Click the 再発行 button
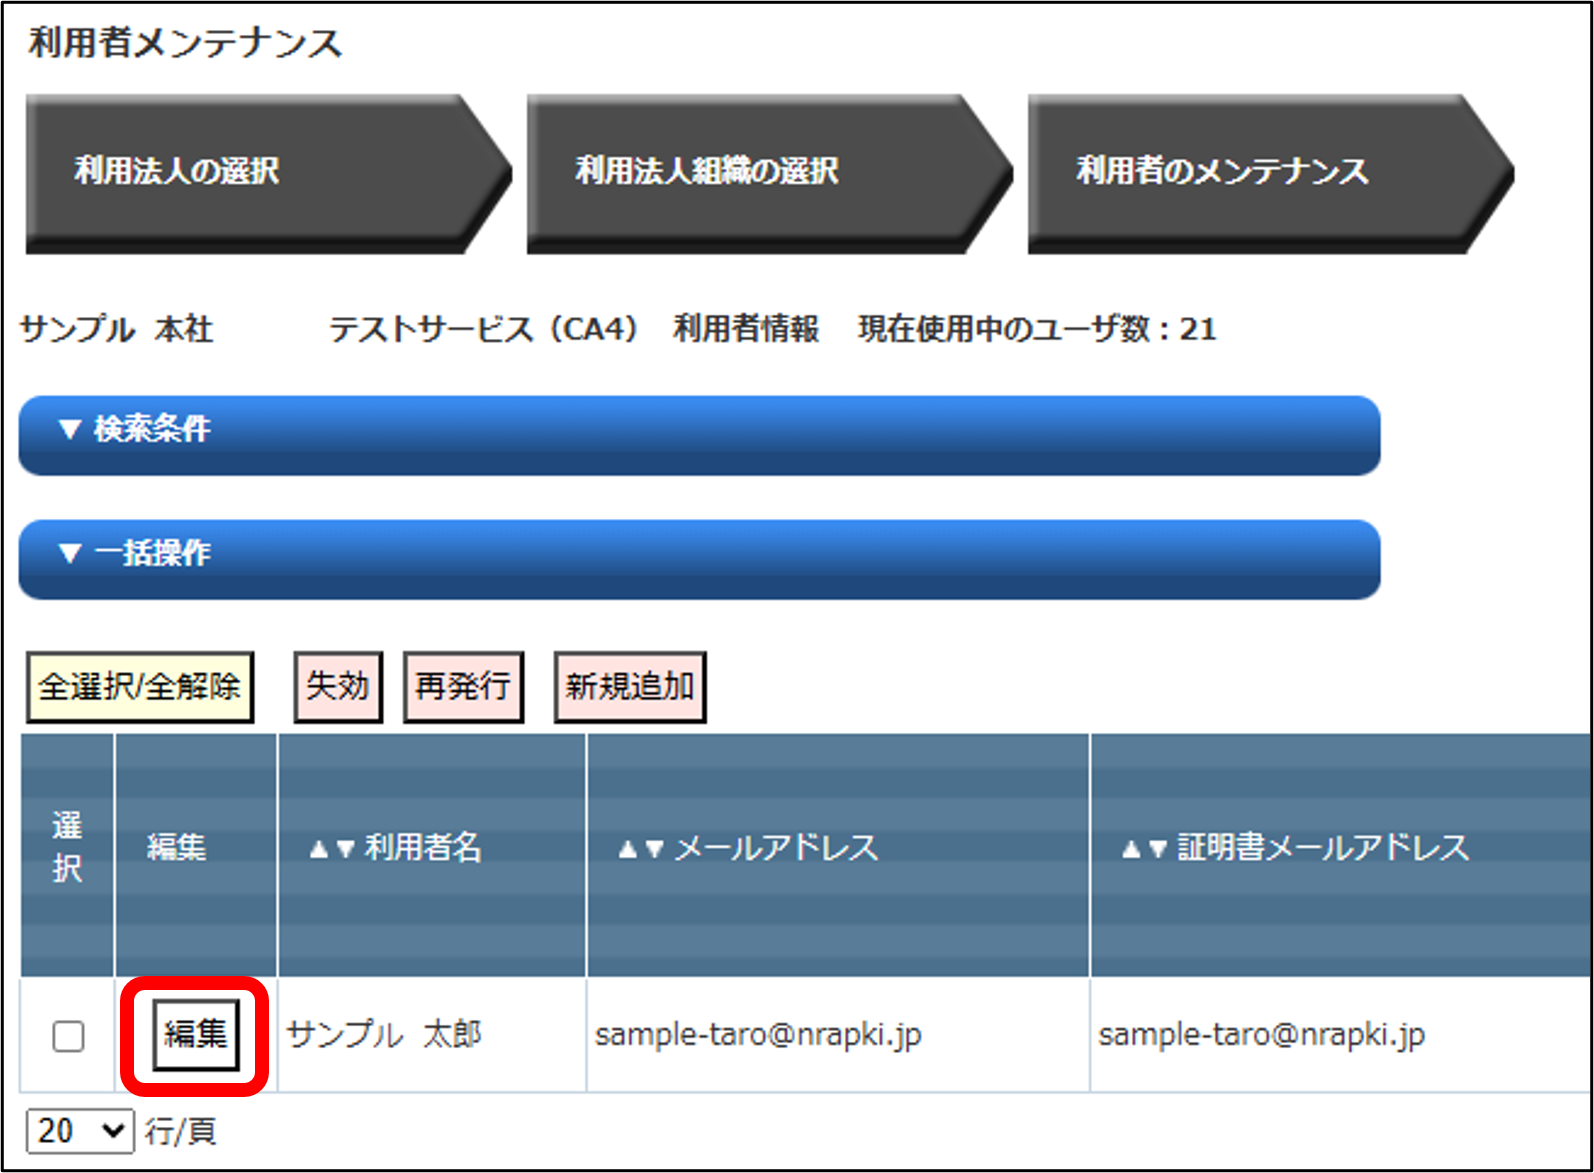1594x1173 pixels. 463,687
